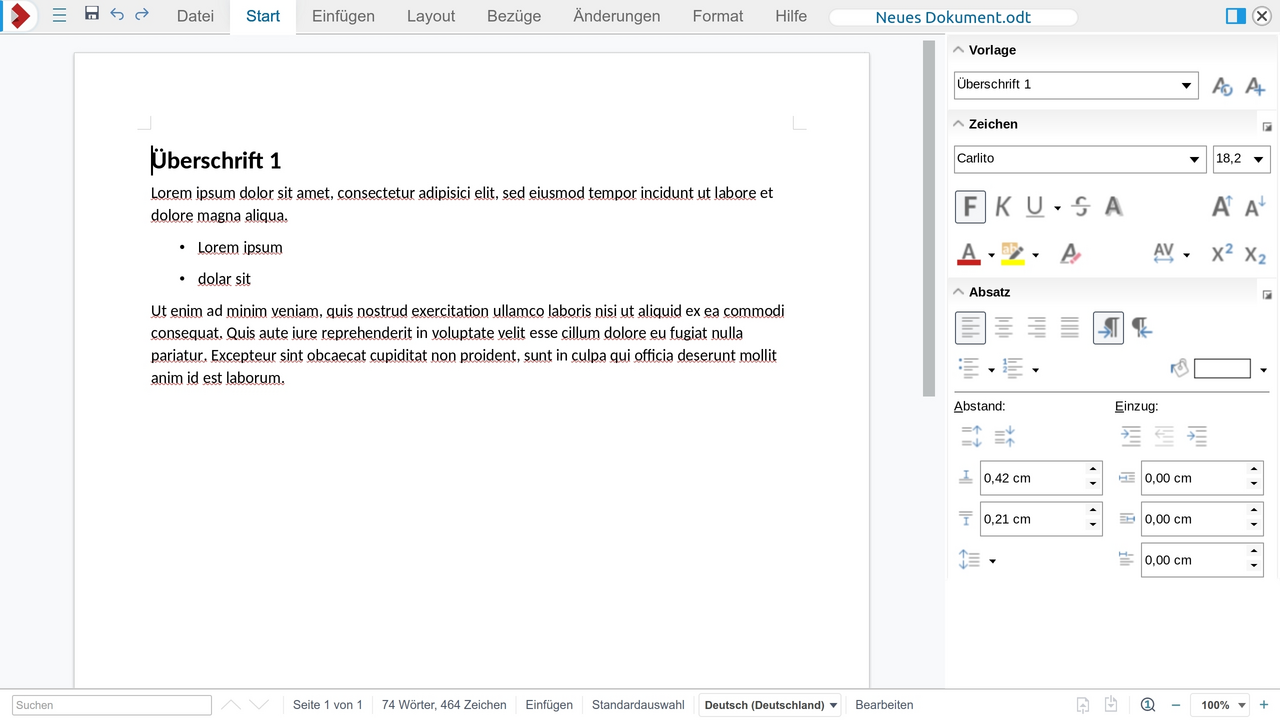The image size is (1280, 720).
Task: Toggle right-to-left paragraph direction
Action: (x=1141, y=327)
